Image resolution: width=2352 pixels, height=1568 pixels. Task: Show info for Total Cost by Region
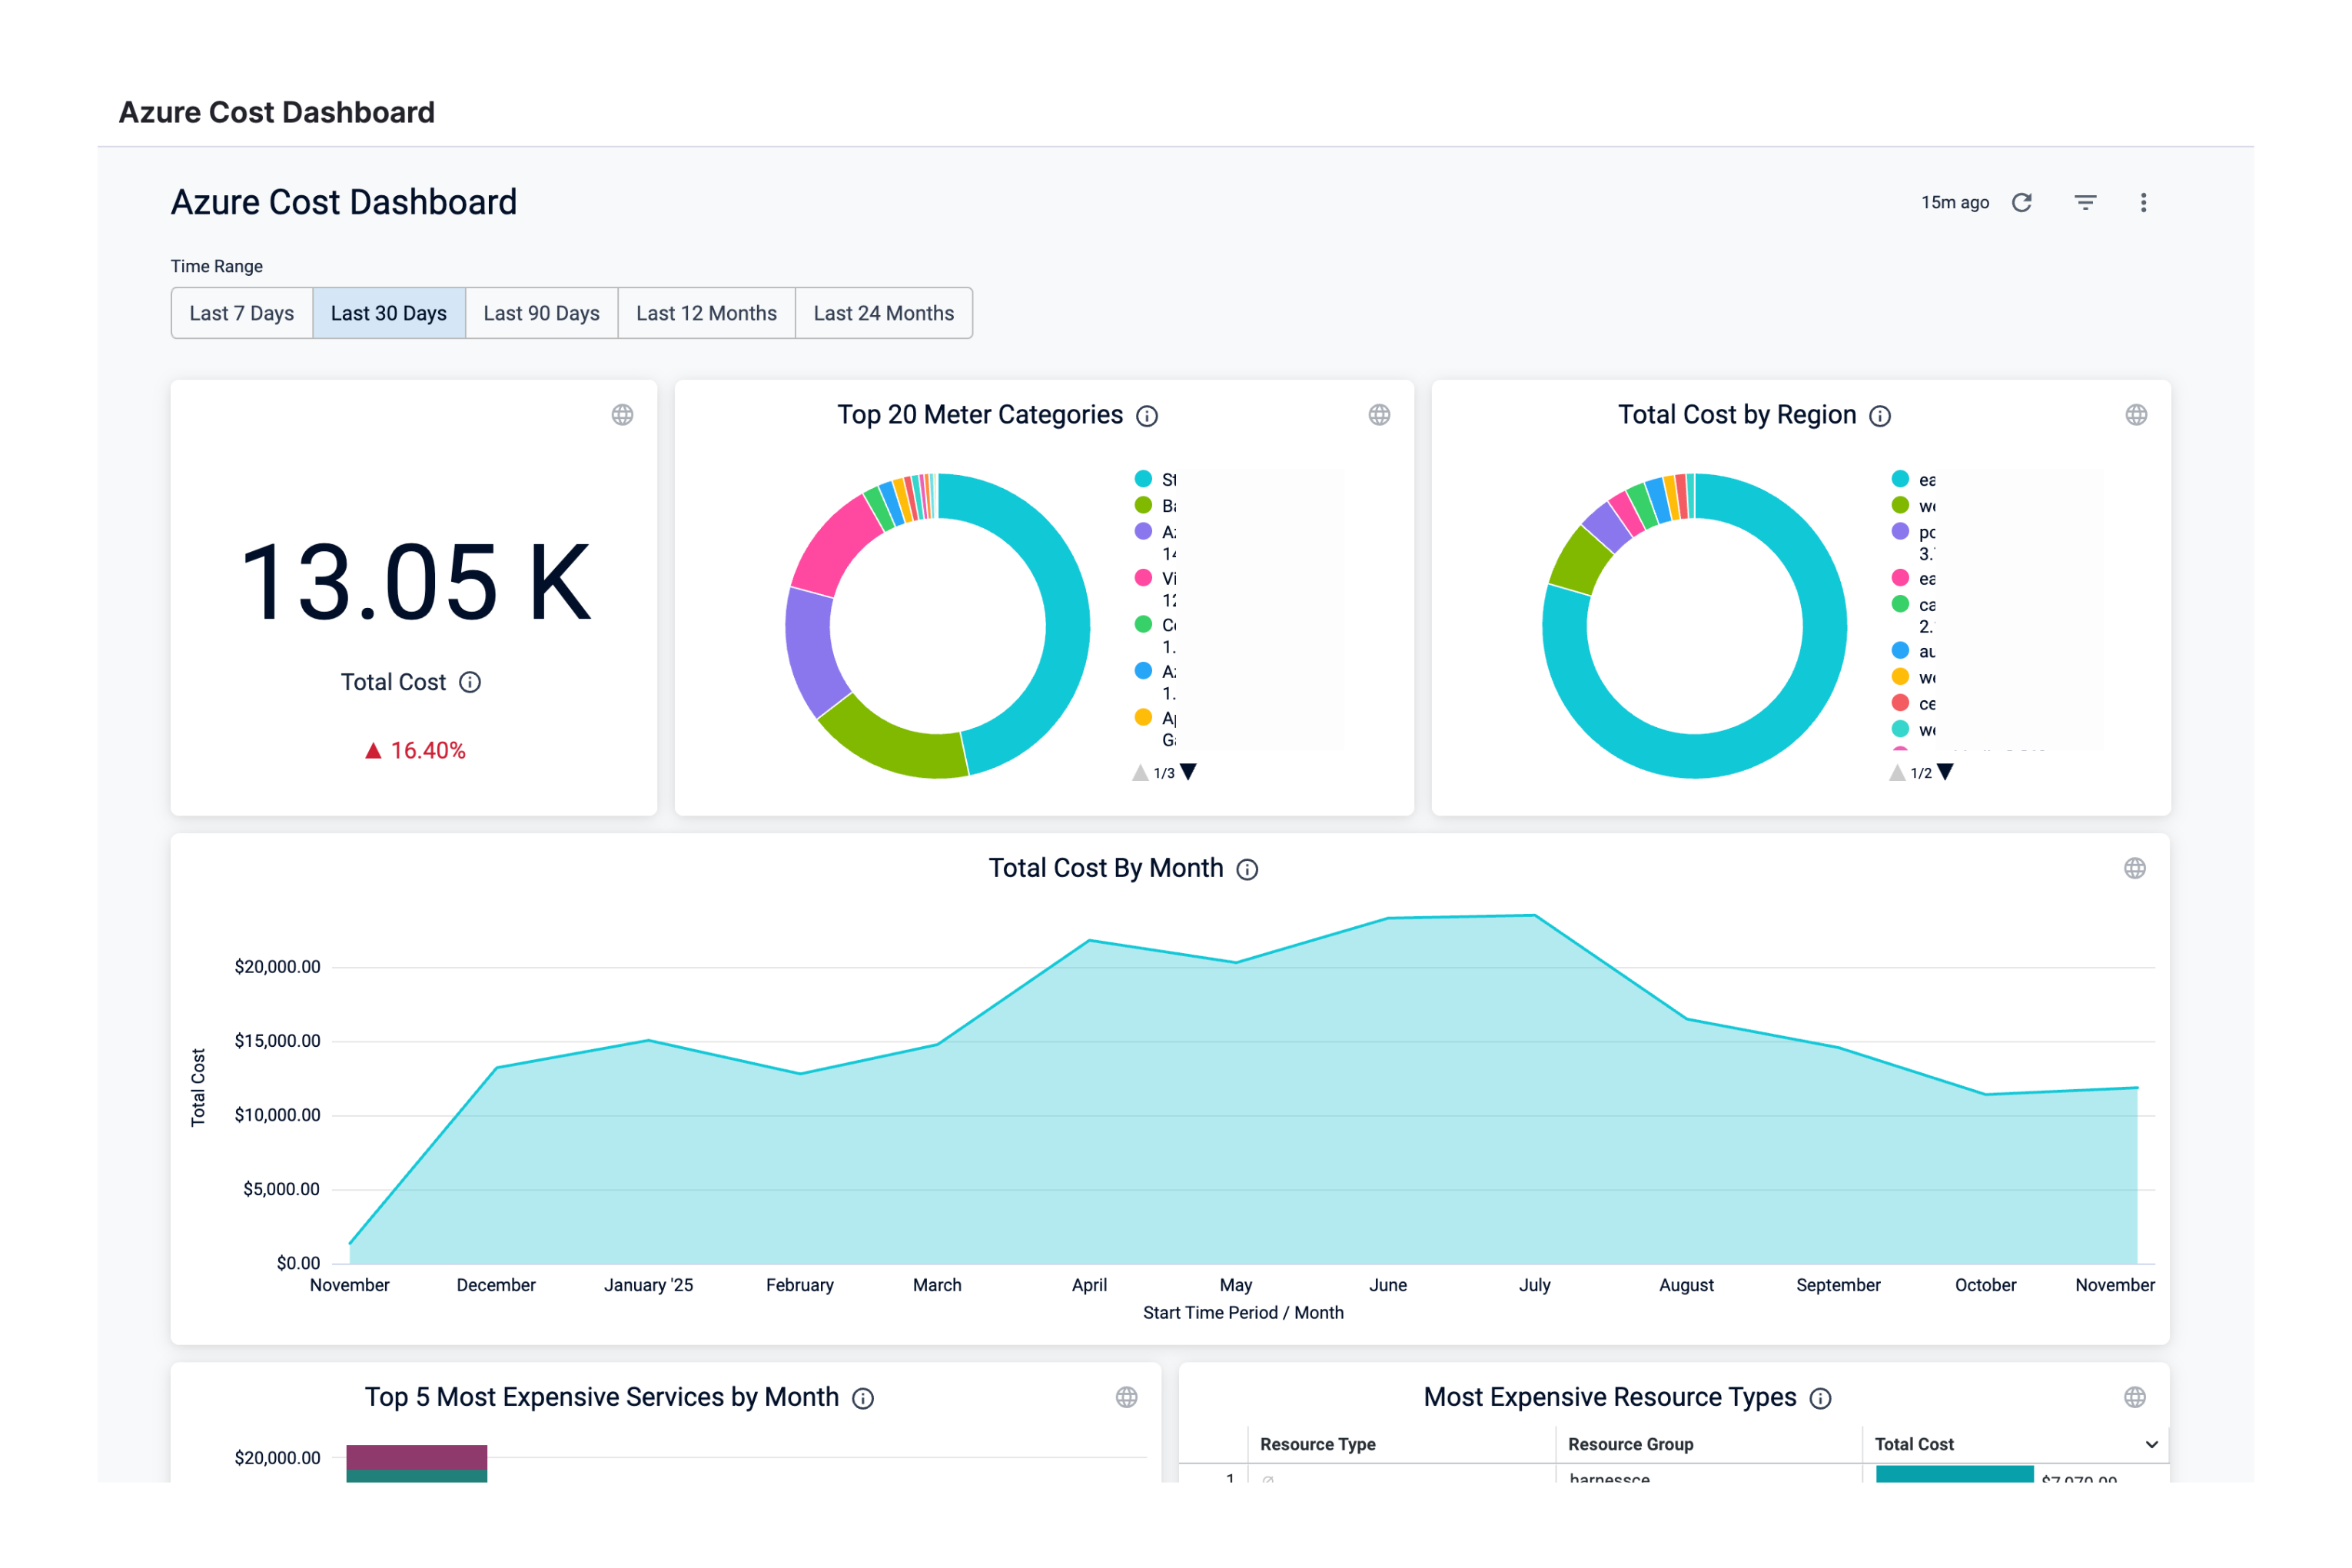[1880, 416]
